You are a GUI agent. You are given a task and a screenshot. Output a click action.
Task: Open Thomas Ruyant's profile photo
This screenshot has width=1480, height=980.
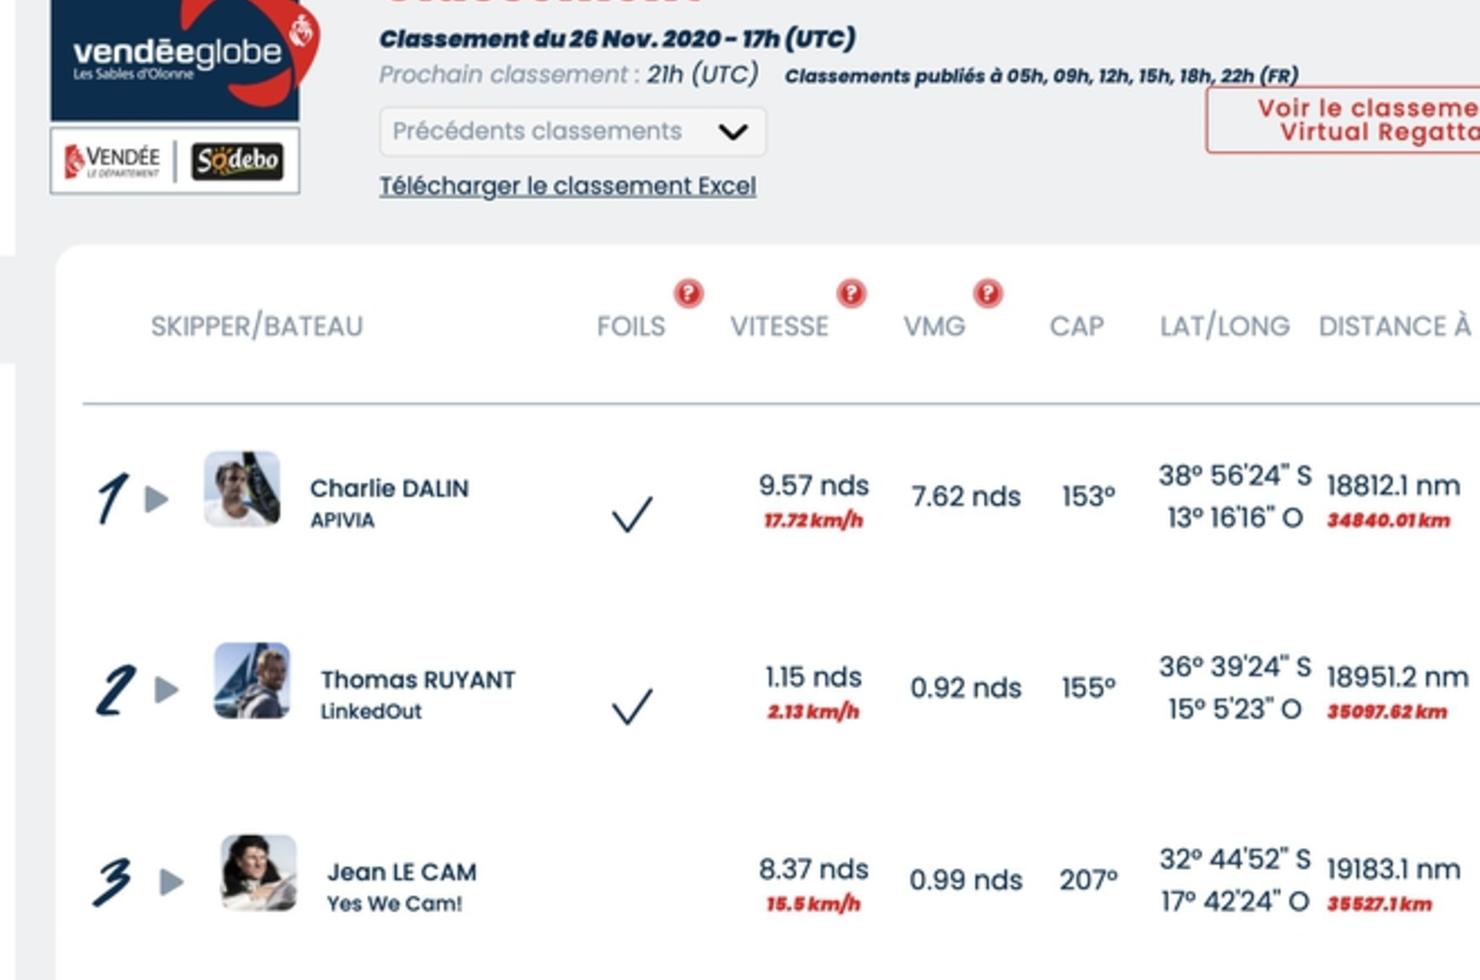252,680
